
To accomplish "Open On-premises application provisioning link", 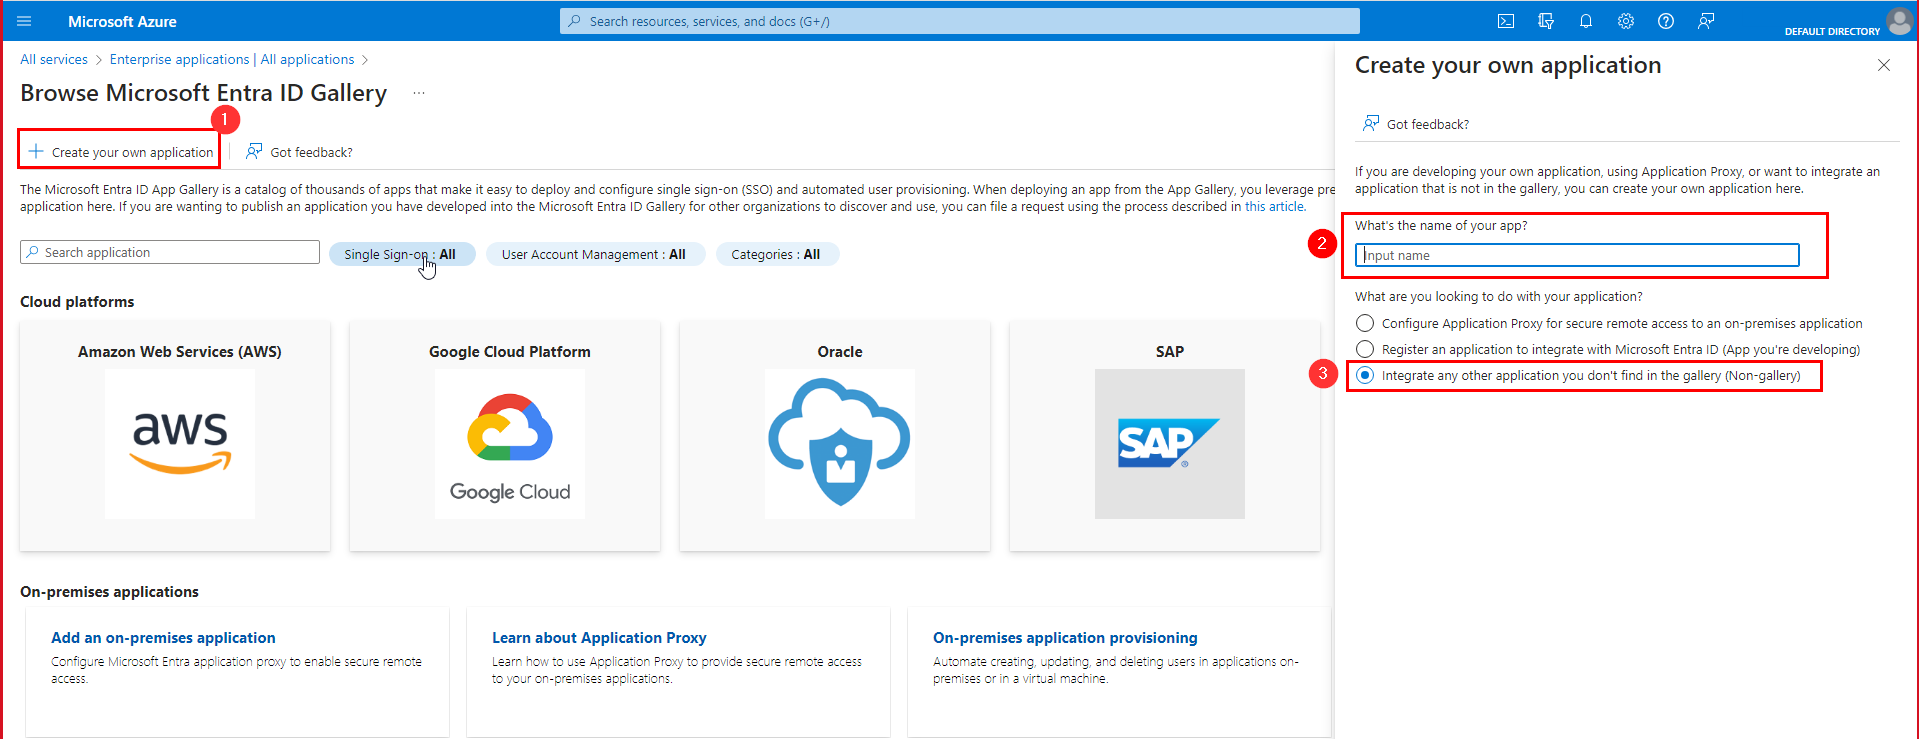I will click(x=1065, y=637).
